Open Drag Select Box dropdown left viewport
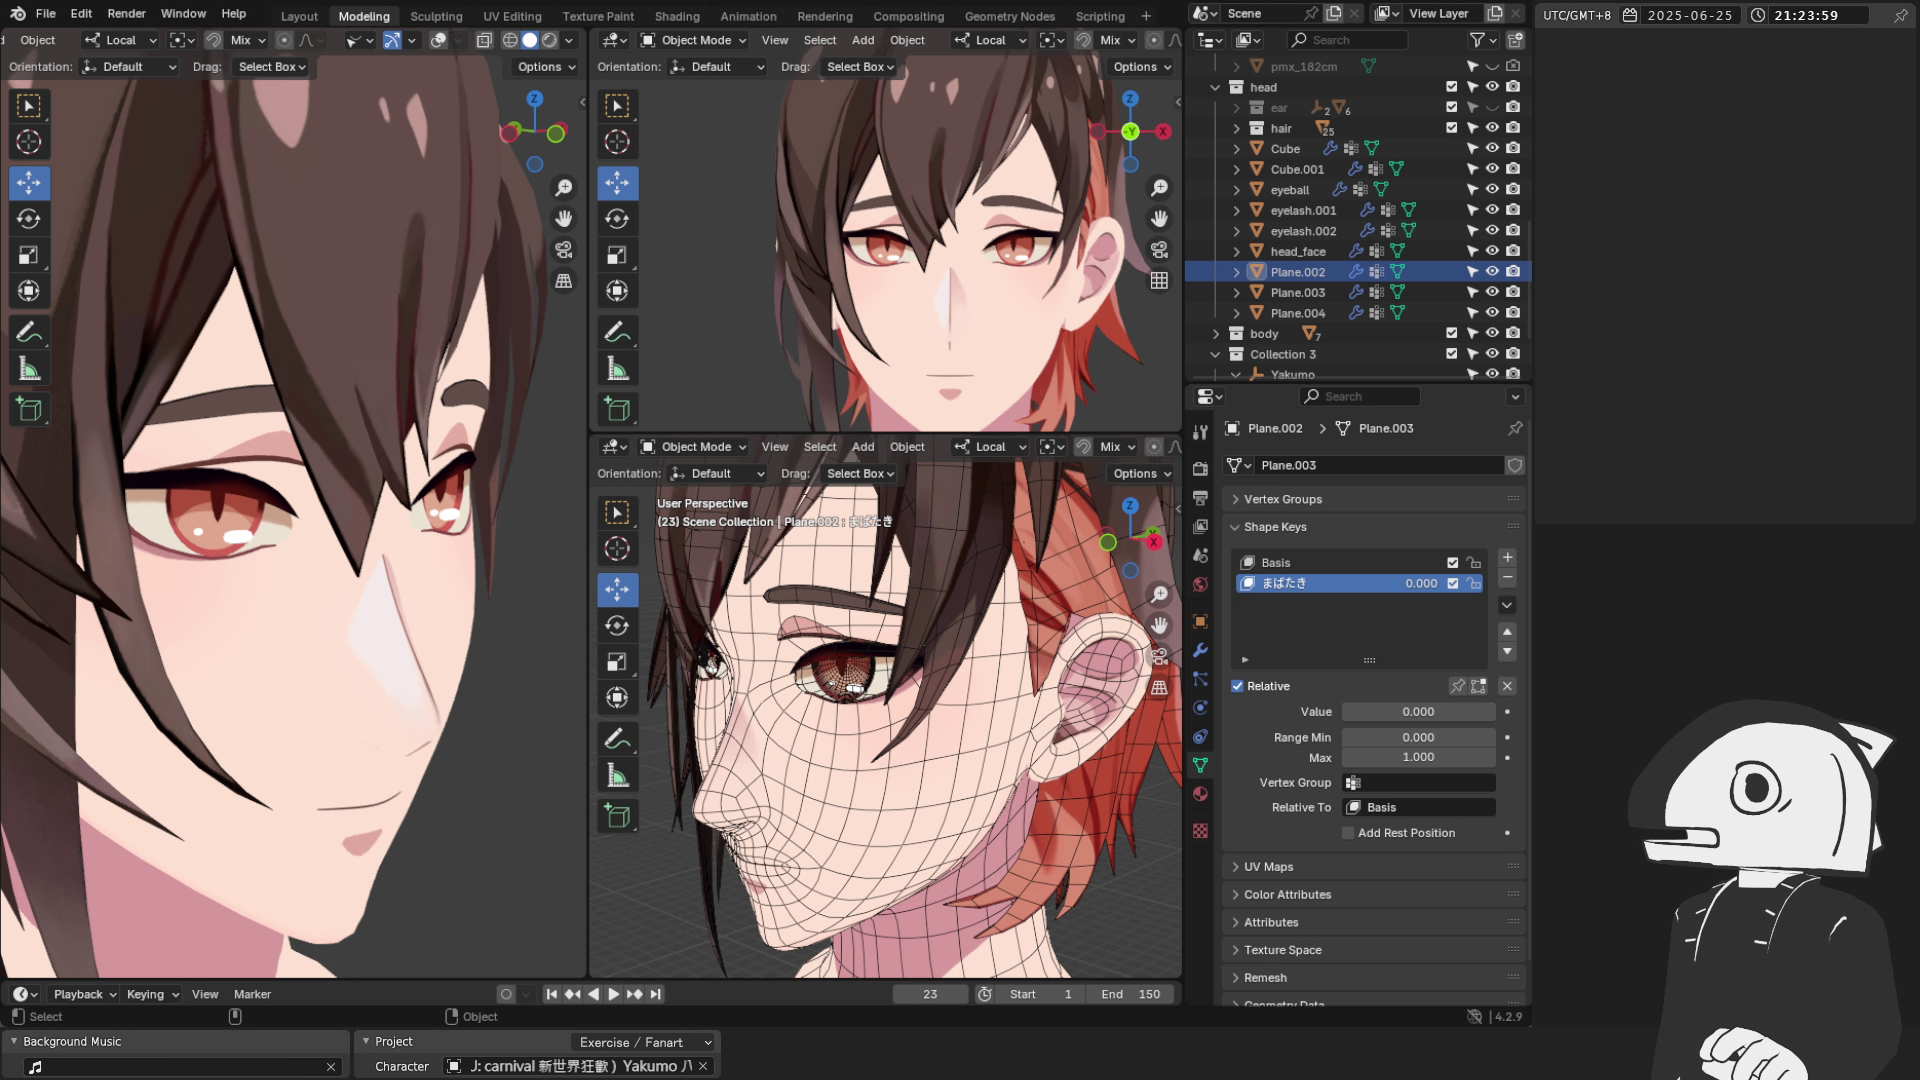Viewport: 1920px width, 1080px height. click(x=272, y=67)
